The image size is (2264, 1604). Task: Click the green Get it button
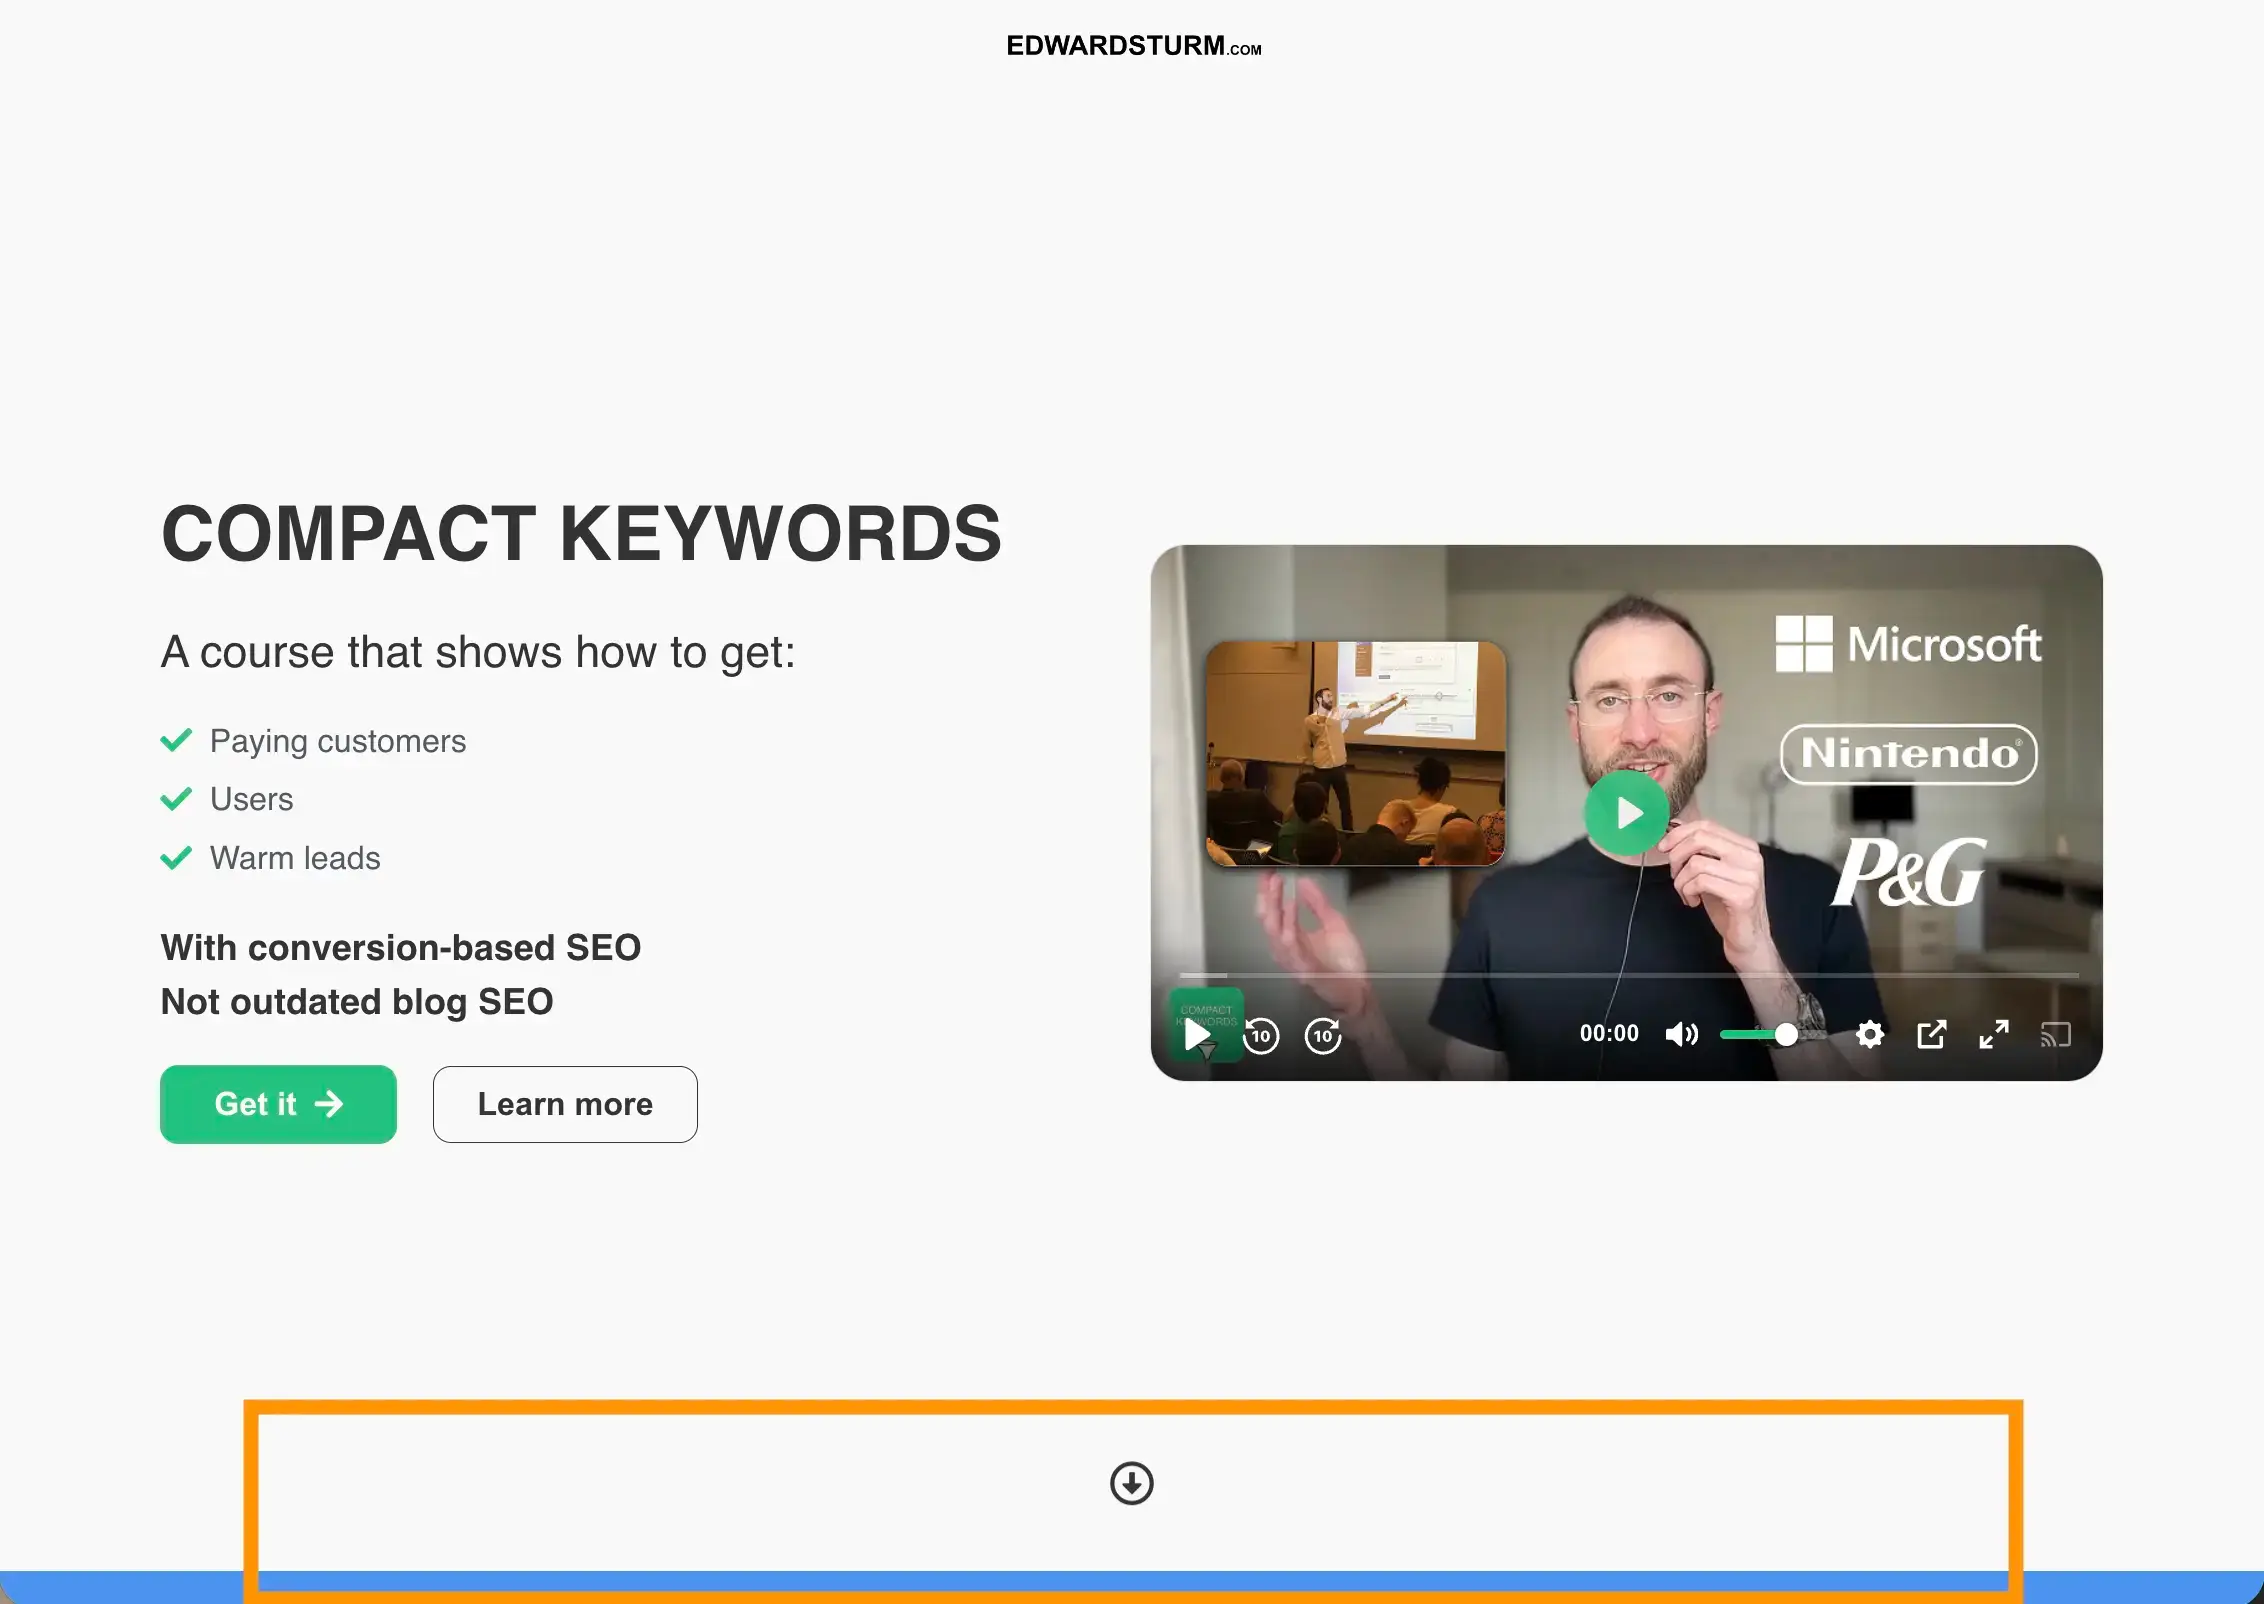click(278, 1104)
